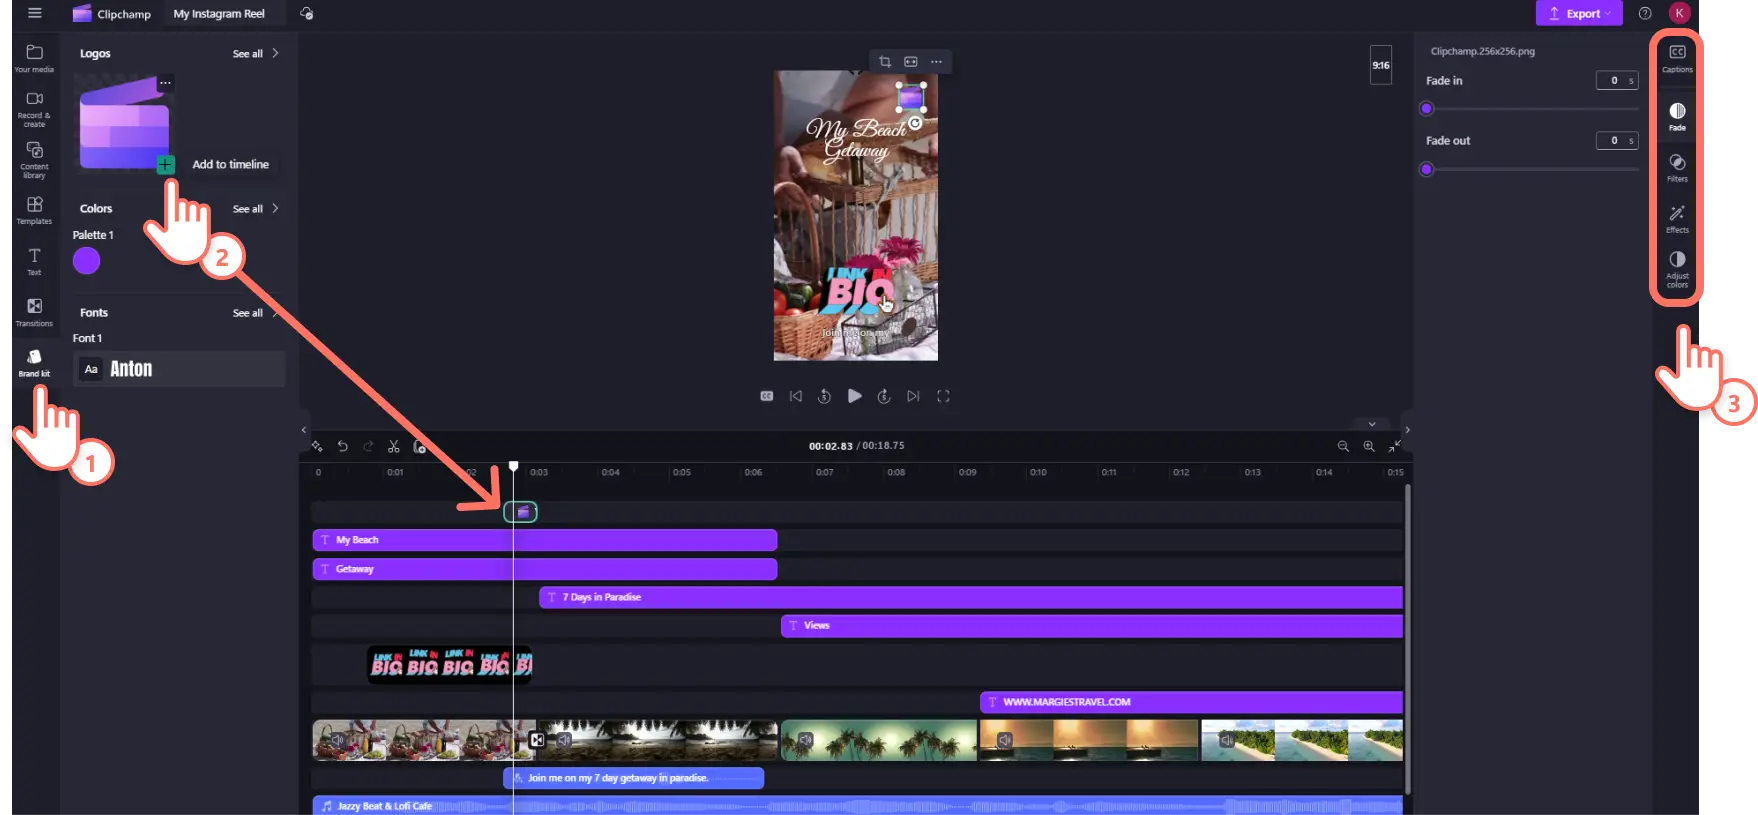Click green plus to add logo to timeline
1758x815 pixels.
[x=166, y=164]
